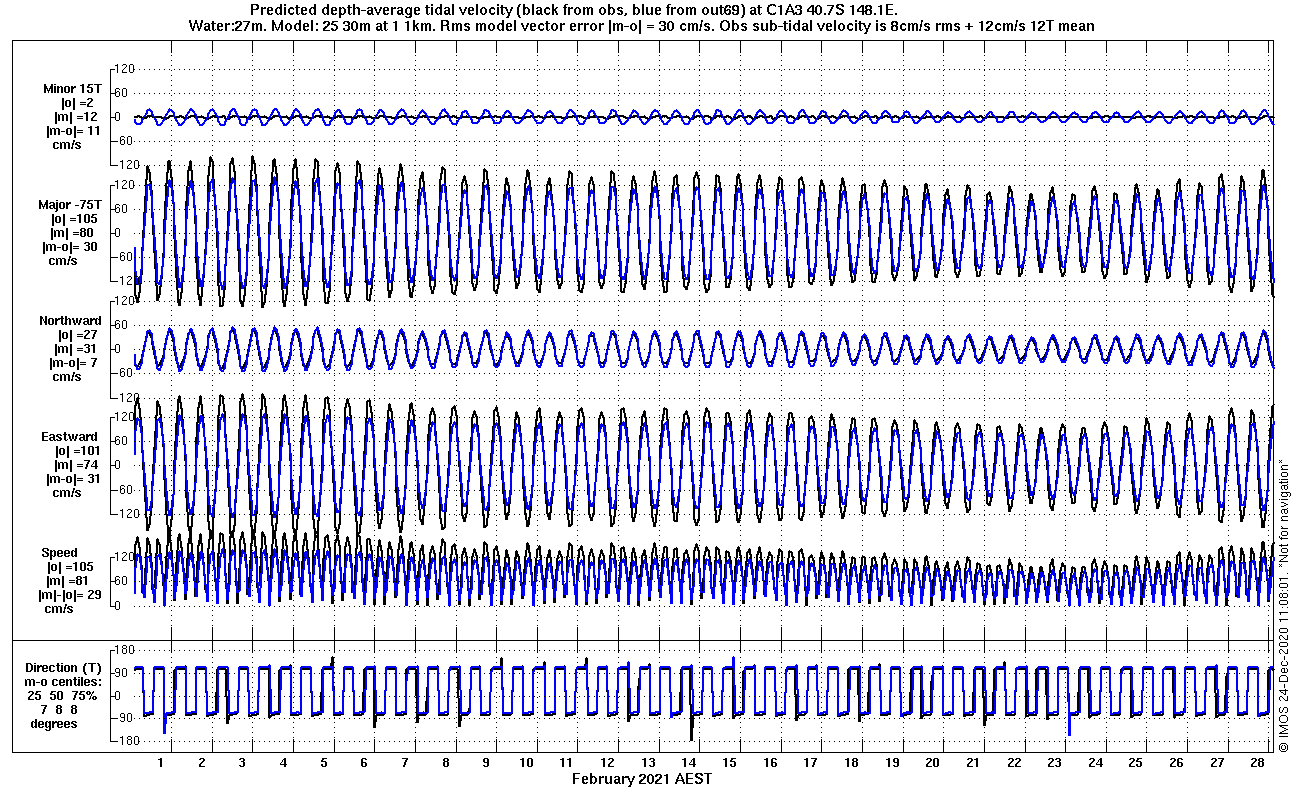Click day 28 tick label on x-axis
Screen dimensions: 1300x800
click(1258, 763)
